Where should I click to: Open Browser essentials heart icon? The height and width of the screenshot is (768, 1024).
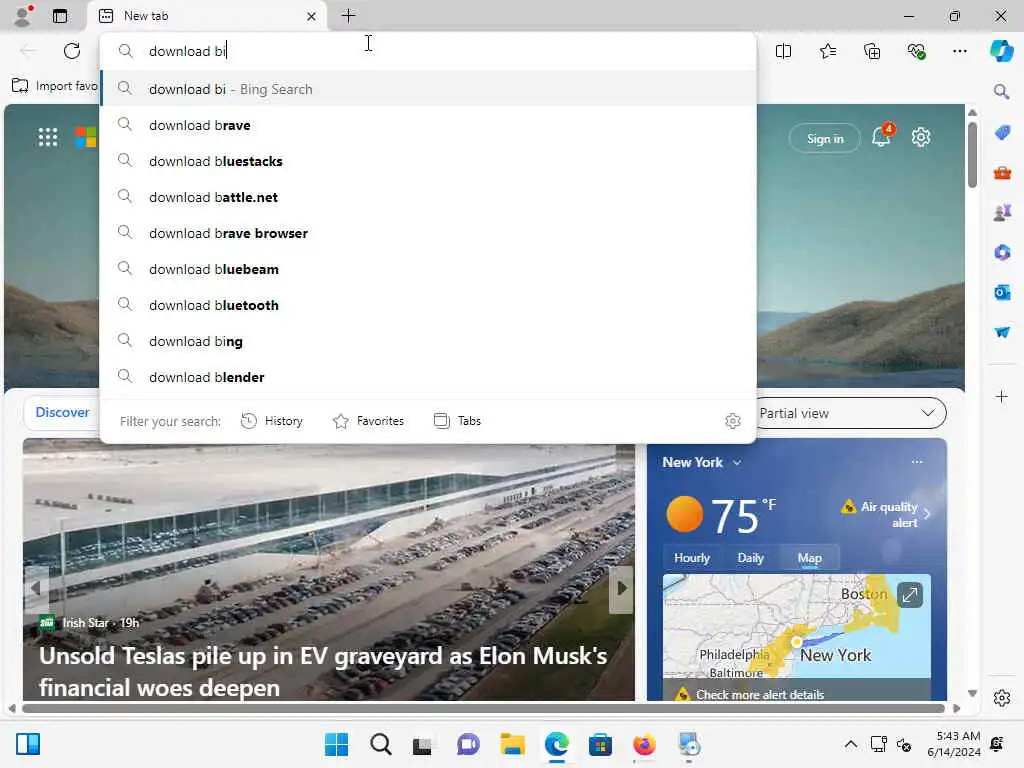click(916, 51)
